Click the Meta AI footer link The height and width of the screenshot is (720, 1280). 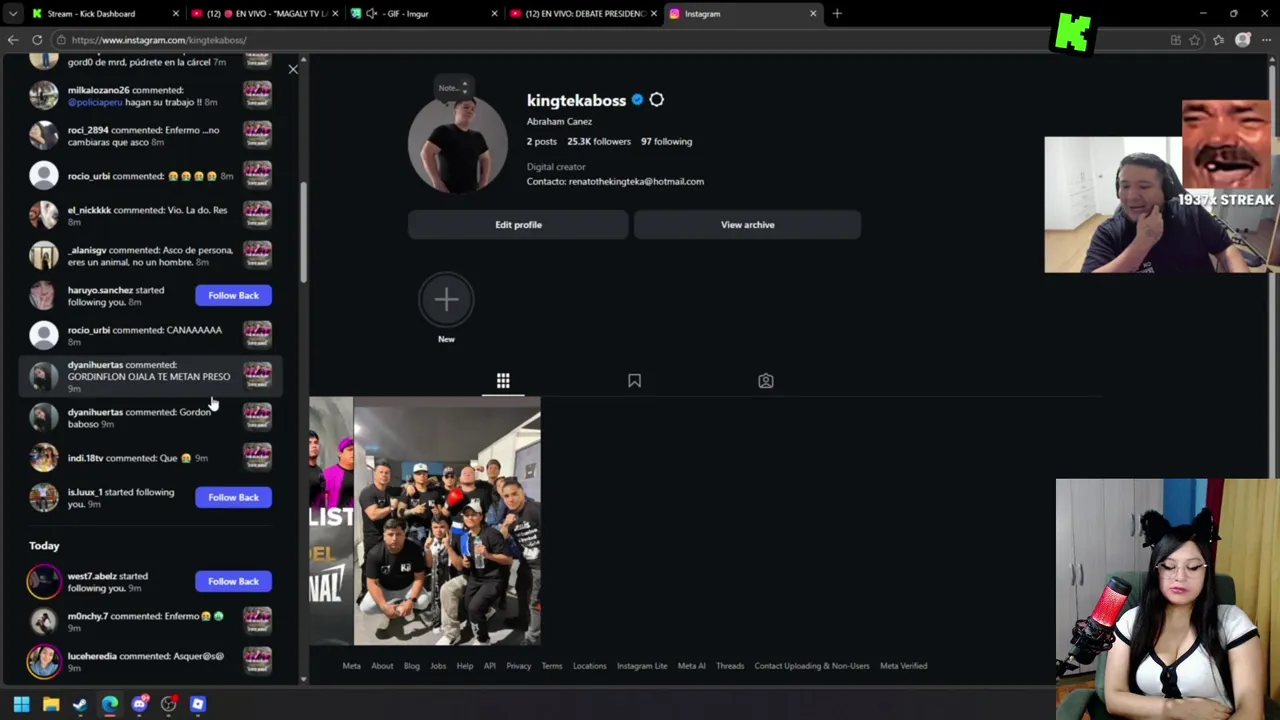(691, 666)
